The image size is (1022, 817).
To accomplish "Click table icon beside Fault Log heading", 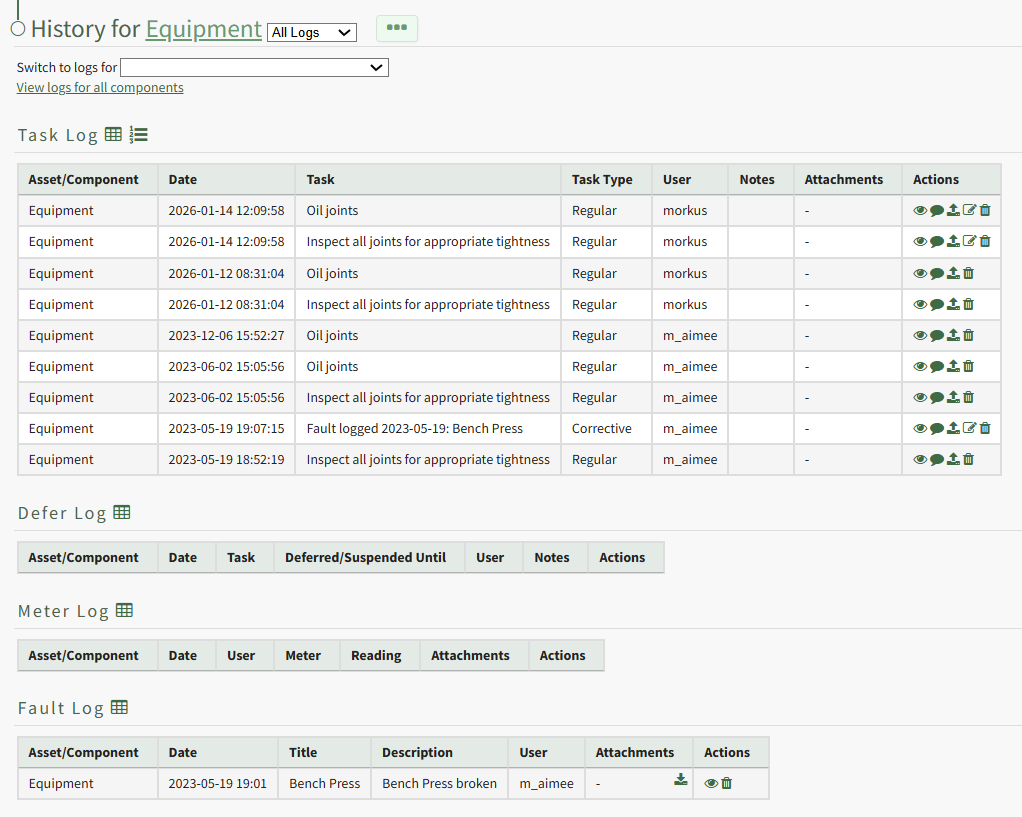I will point(119,707).
